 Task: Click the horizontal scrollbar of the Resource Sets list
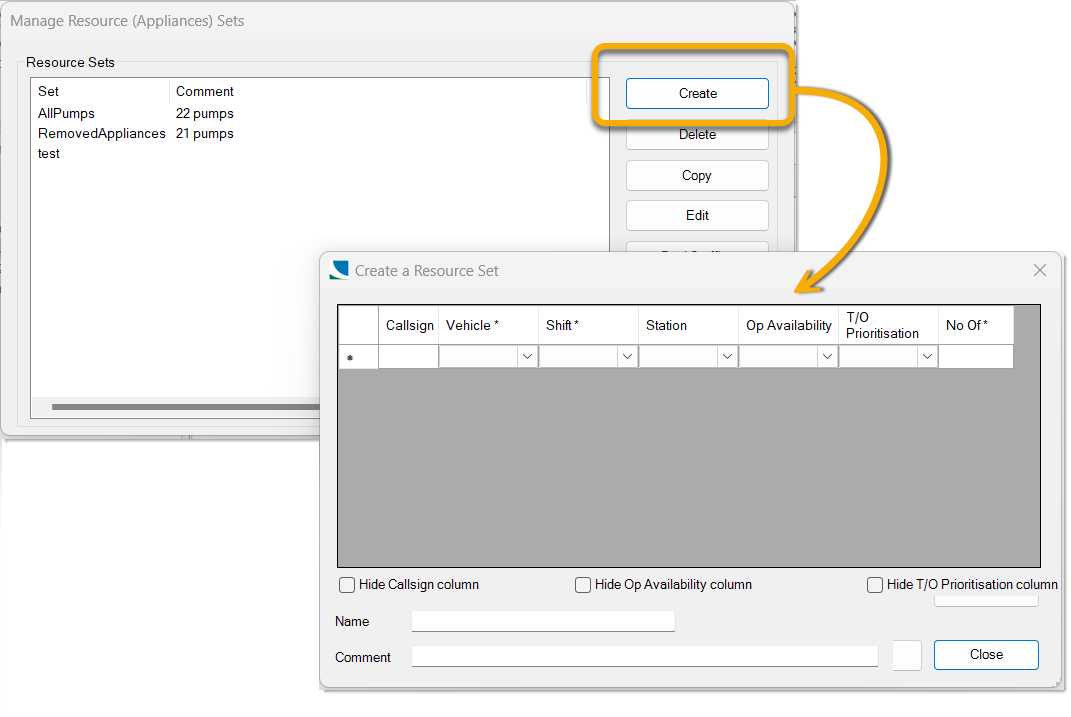(186, 407)
